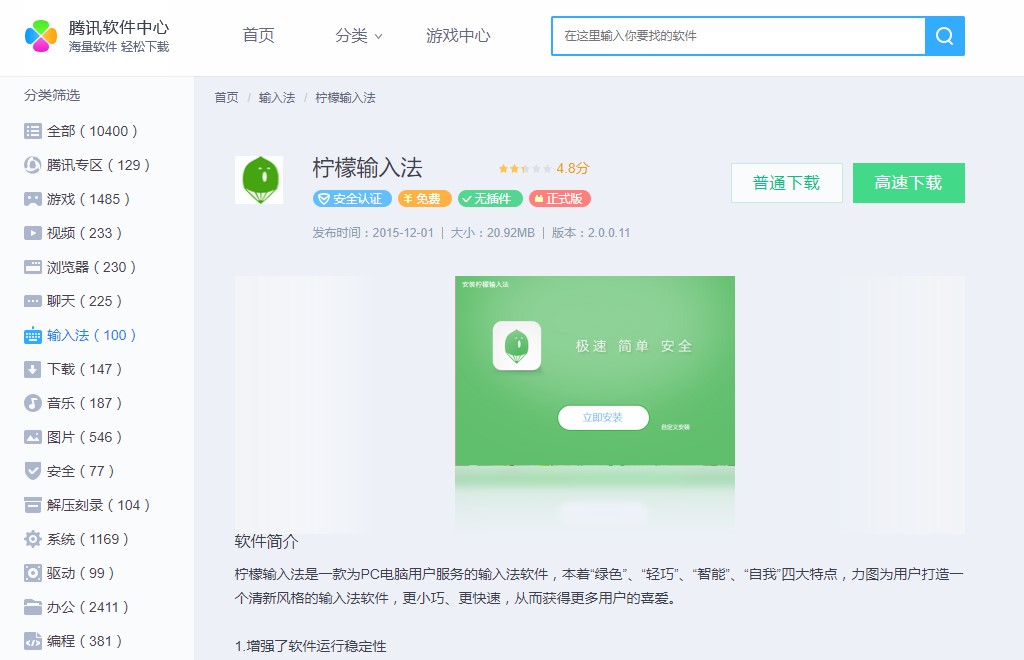Select the 输入法 category icon in sidebar
This screenshot has height=660, width=1024.
[x=32, y=335]
